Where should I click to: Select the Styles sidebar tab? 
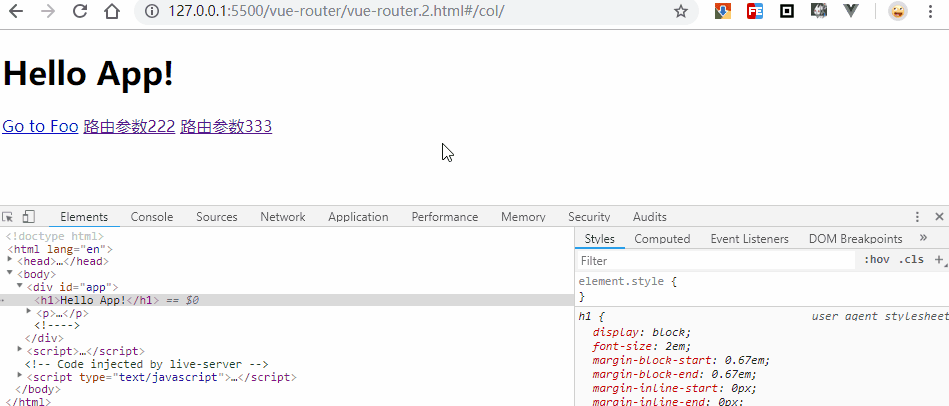[x=600, y=238]
